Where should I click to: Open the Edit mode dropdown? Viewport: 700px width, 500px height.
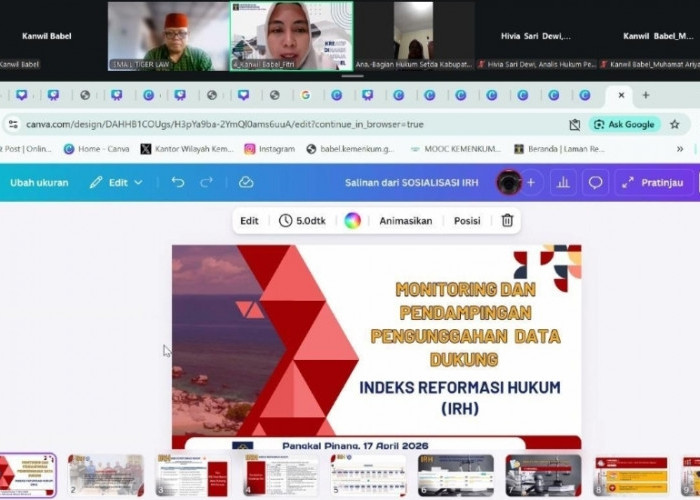[116, 182]
